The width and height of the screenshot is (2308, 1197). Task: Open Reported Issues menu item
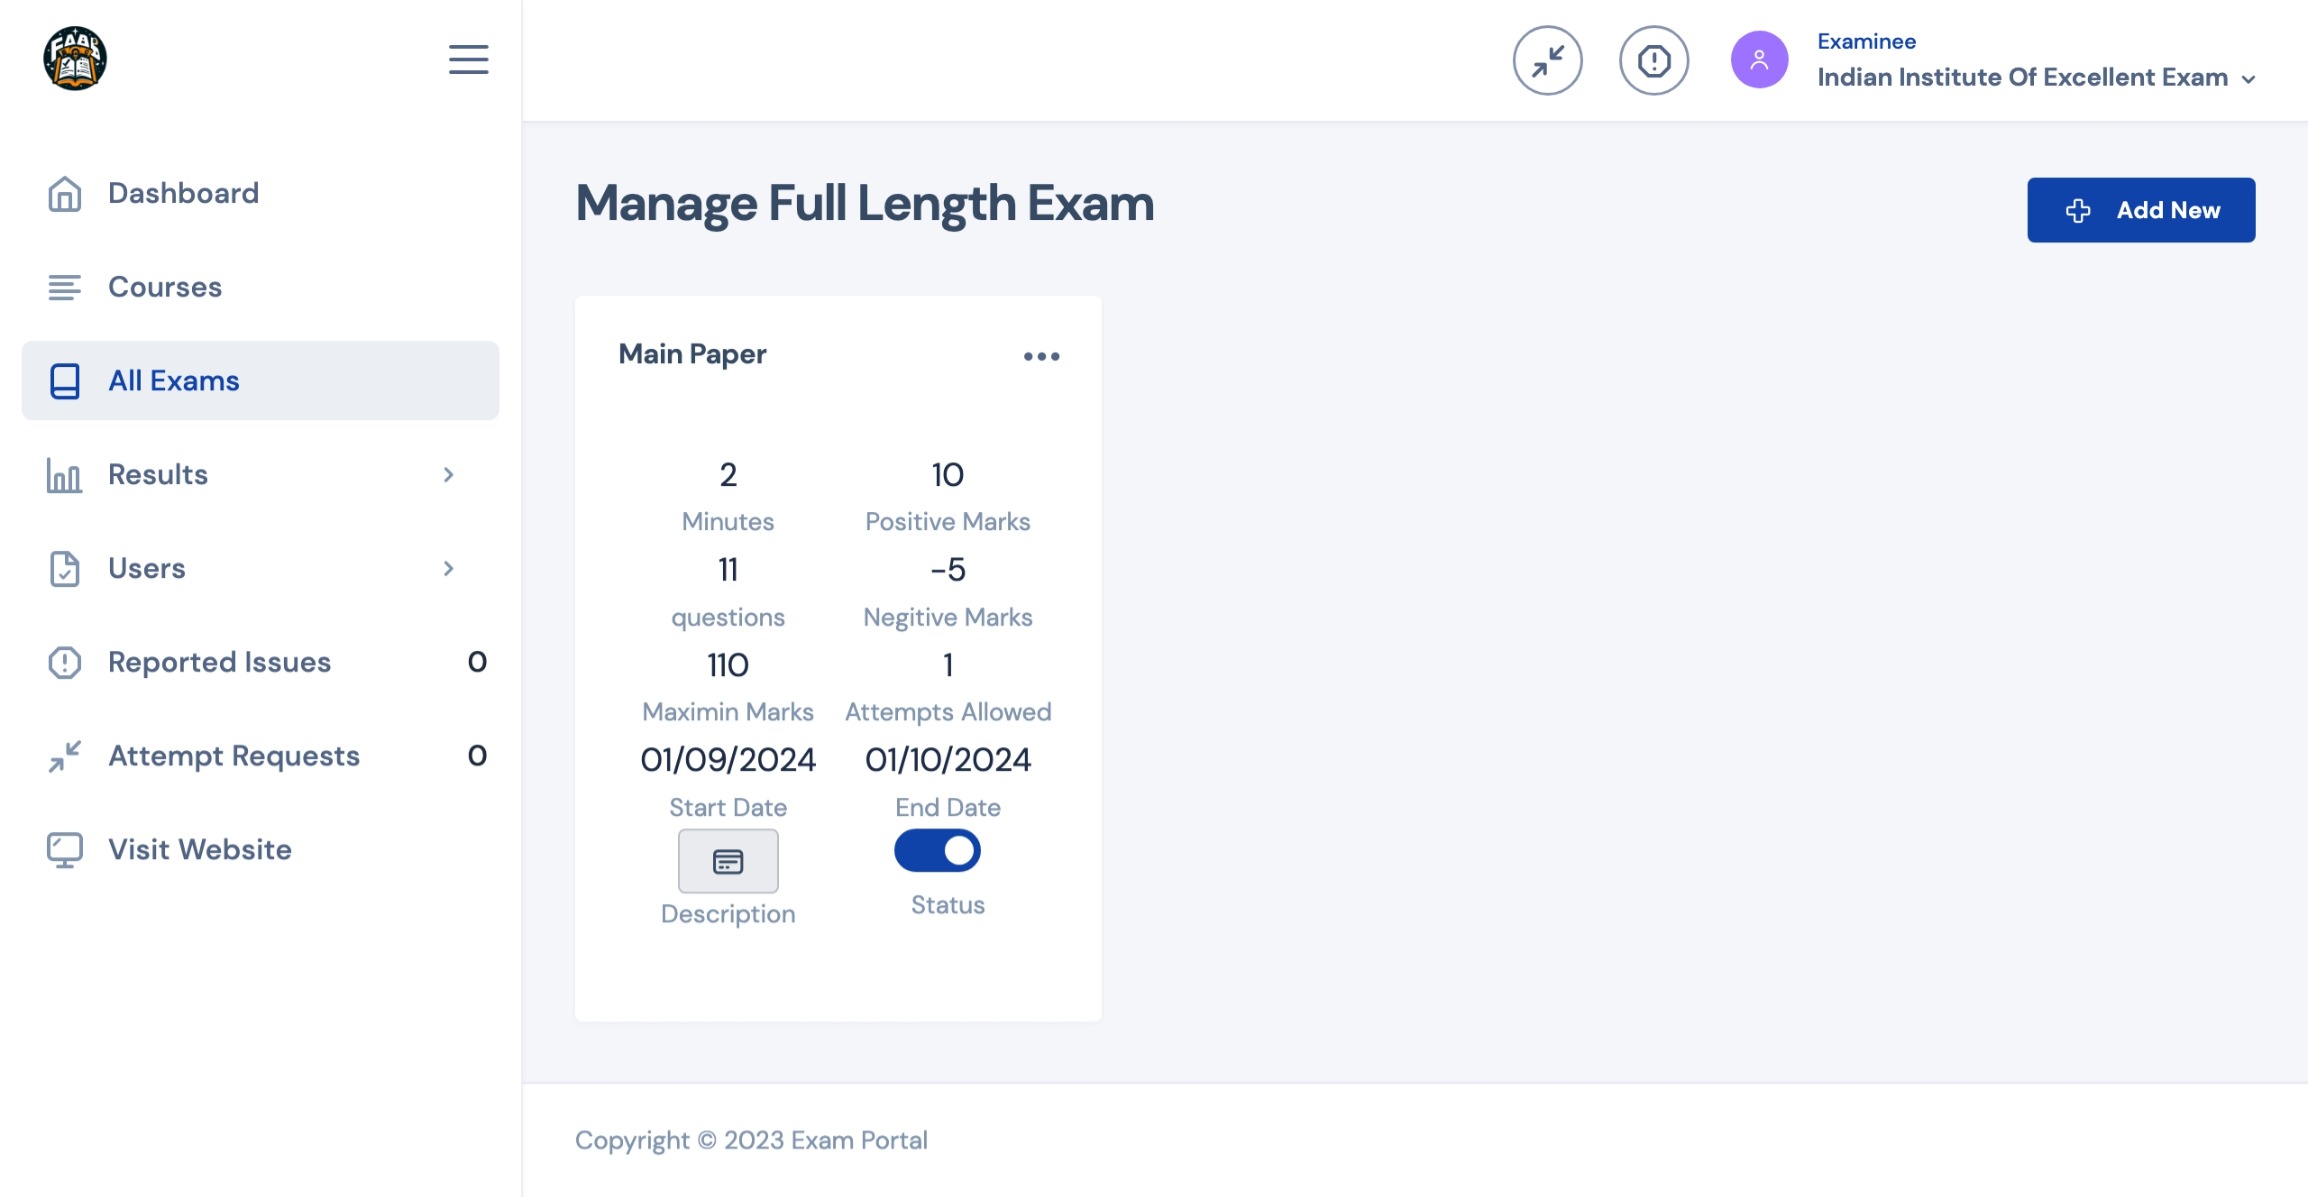point(219,662)
